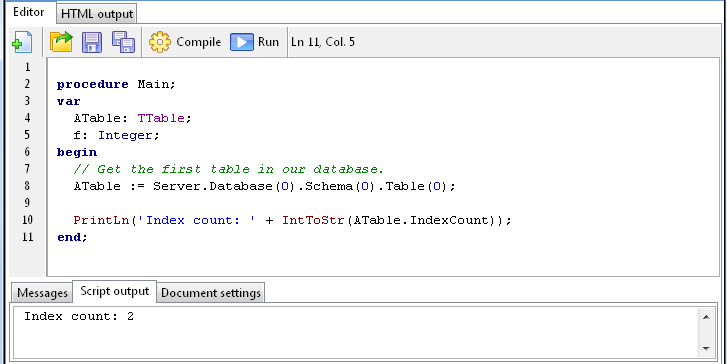Click the 'ATable := Server.Database(0)' assignment line
This screenshot has height=364, width=727.
point(265,186)
